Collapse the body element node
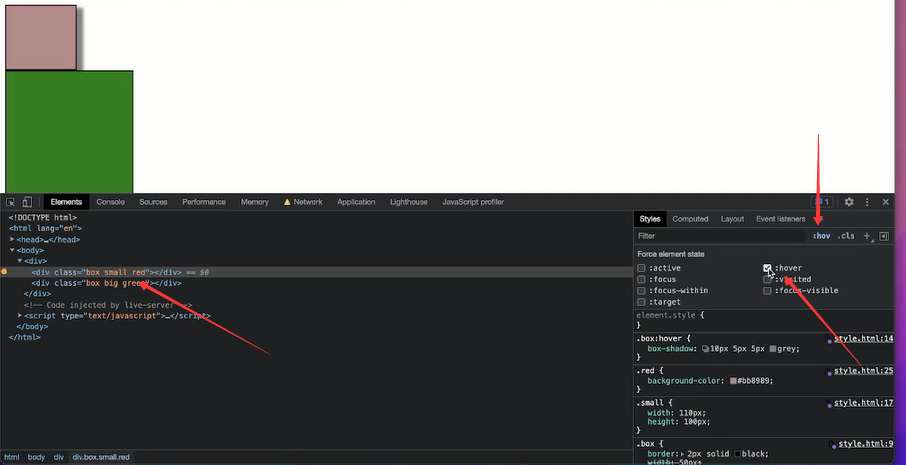 [12, 250]
